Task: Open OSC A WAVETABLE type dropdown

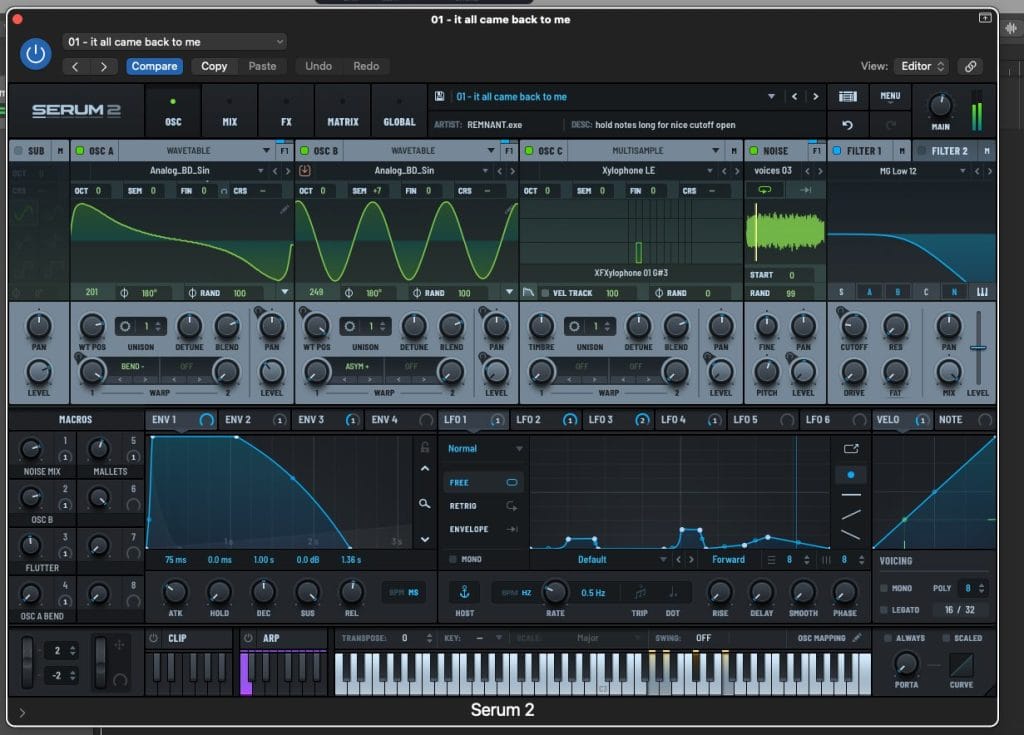Action: click(196, 151)
